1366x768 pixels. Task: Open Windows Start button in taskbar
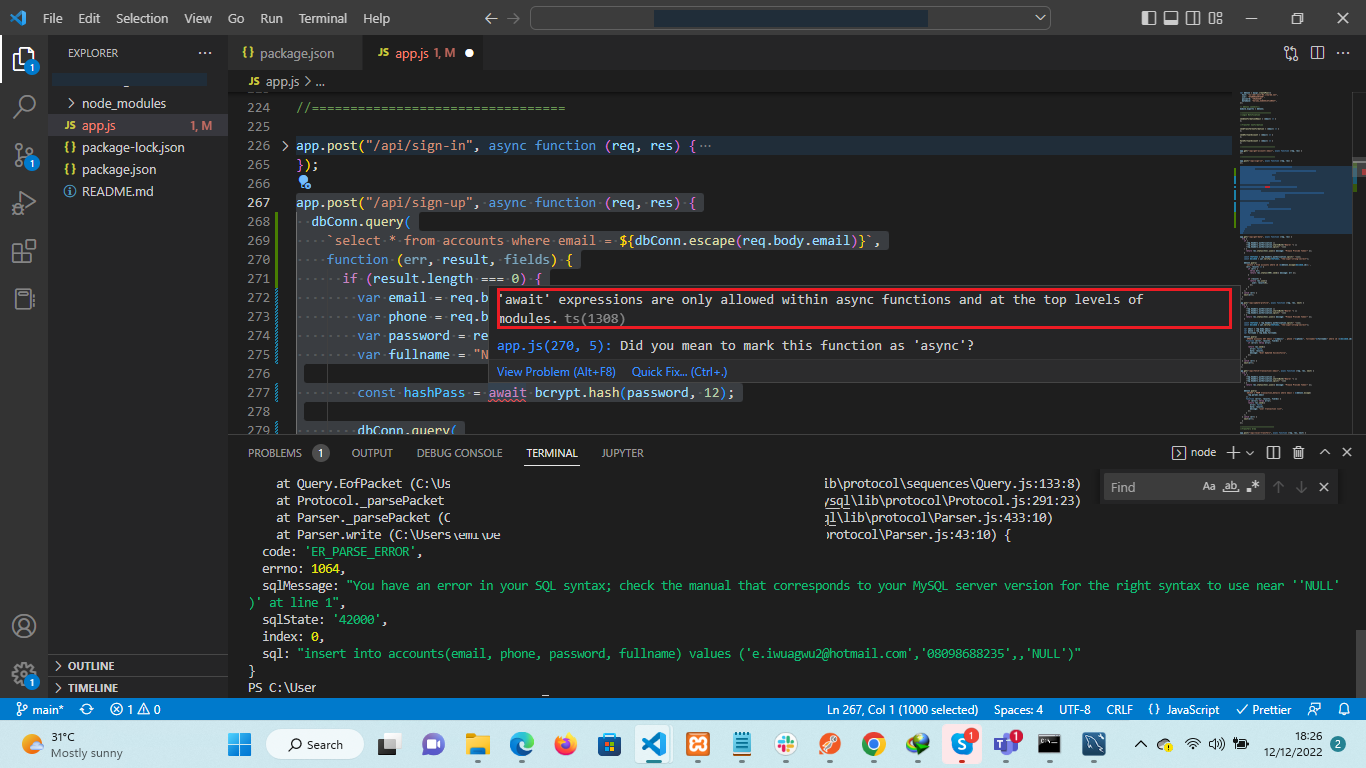point(240,744)
